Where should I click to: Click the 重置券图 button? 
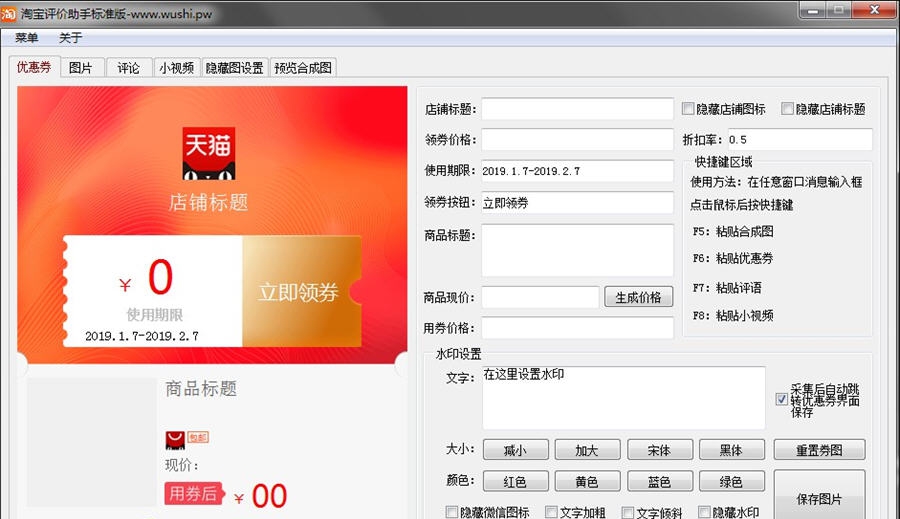[x=819, y=450]
